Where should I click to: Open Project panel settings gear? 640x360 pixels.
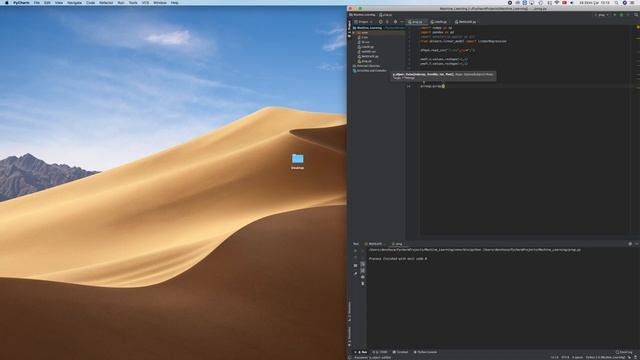[x=395, y=22]
